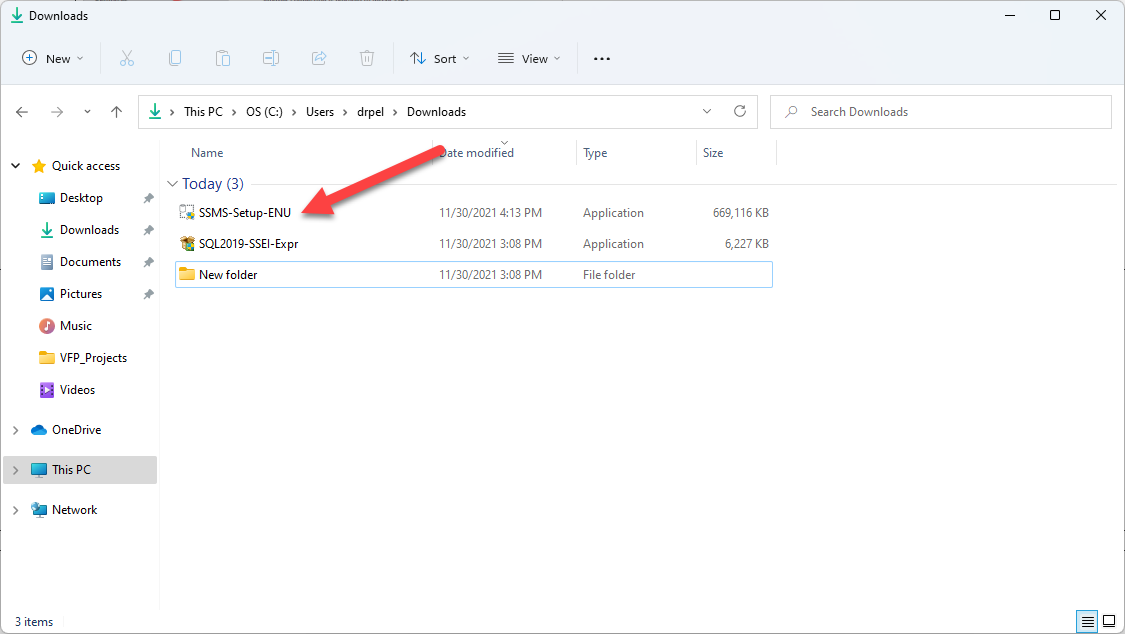Select Music in the navigation pane
This screenshot has width=1125, height=634.
(x=75, y=326)
